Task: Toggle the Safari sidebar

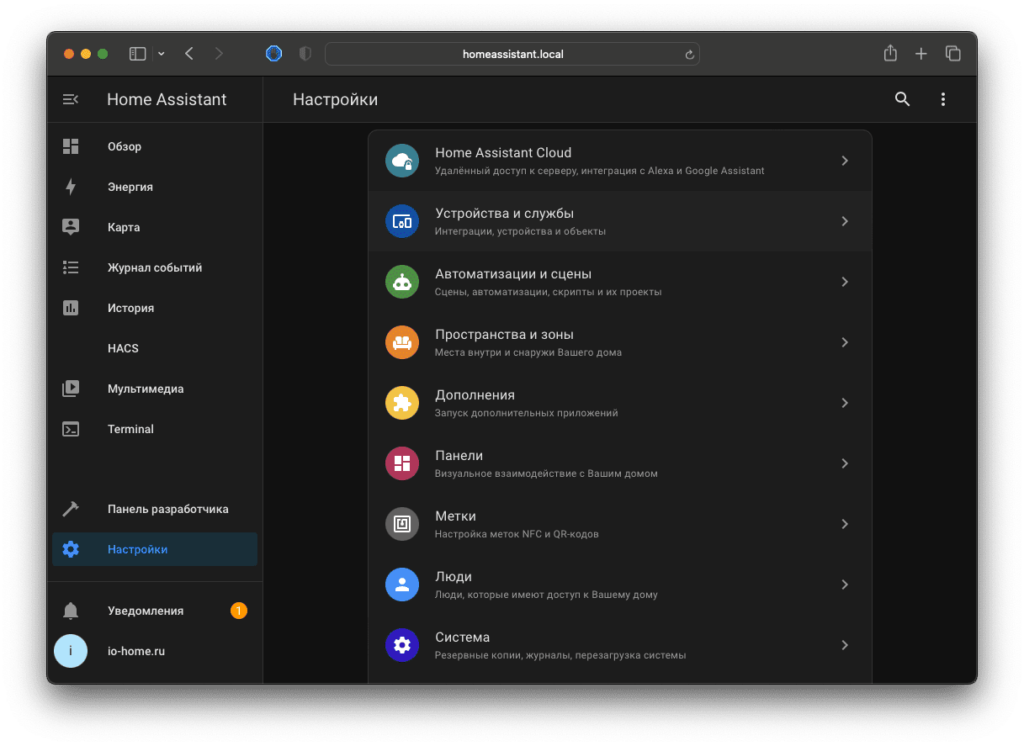Action: 137,54
